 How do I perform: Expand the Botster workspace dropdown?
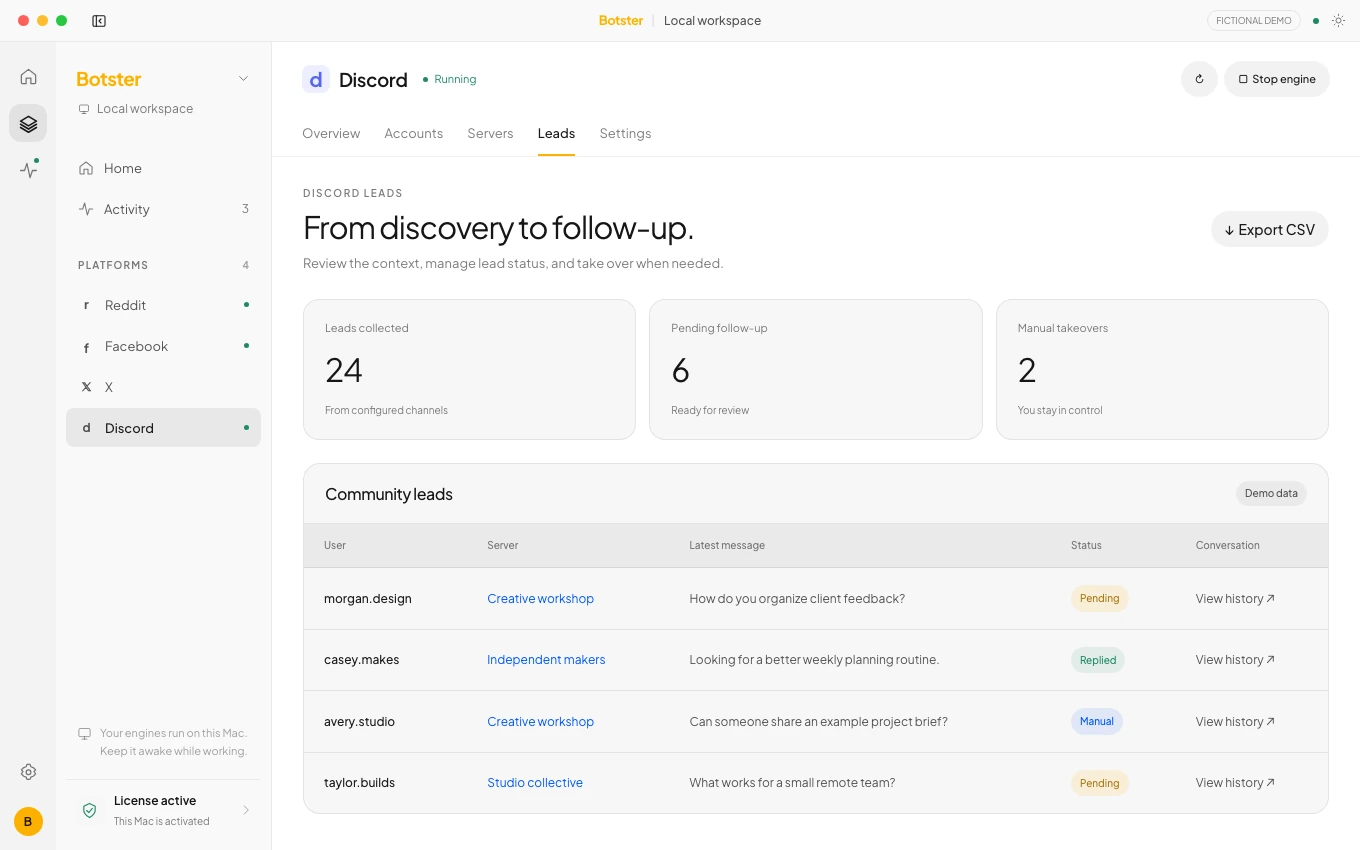coord(243,79)
